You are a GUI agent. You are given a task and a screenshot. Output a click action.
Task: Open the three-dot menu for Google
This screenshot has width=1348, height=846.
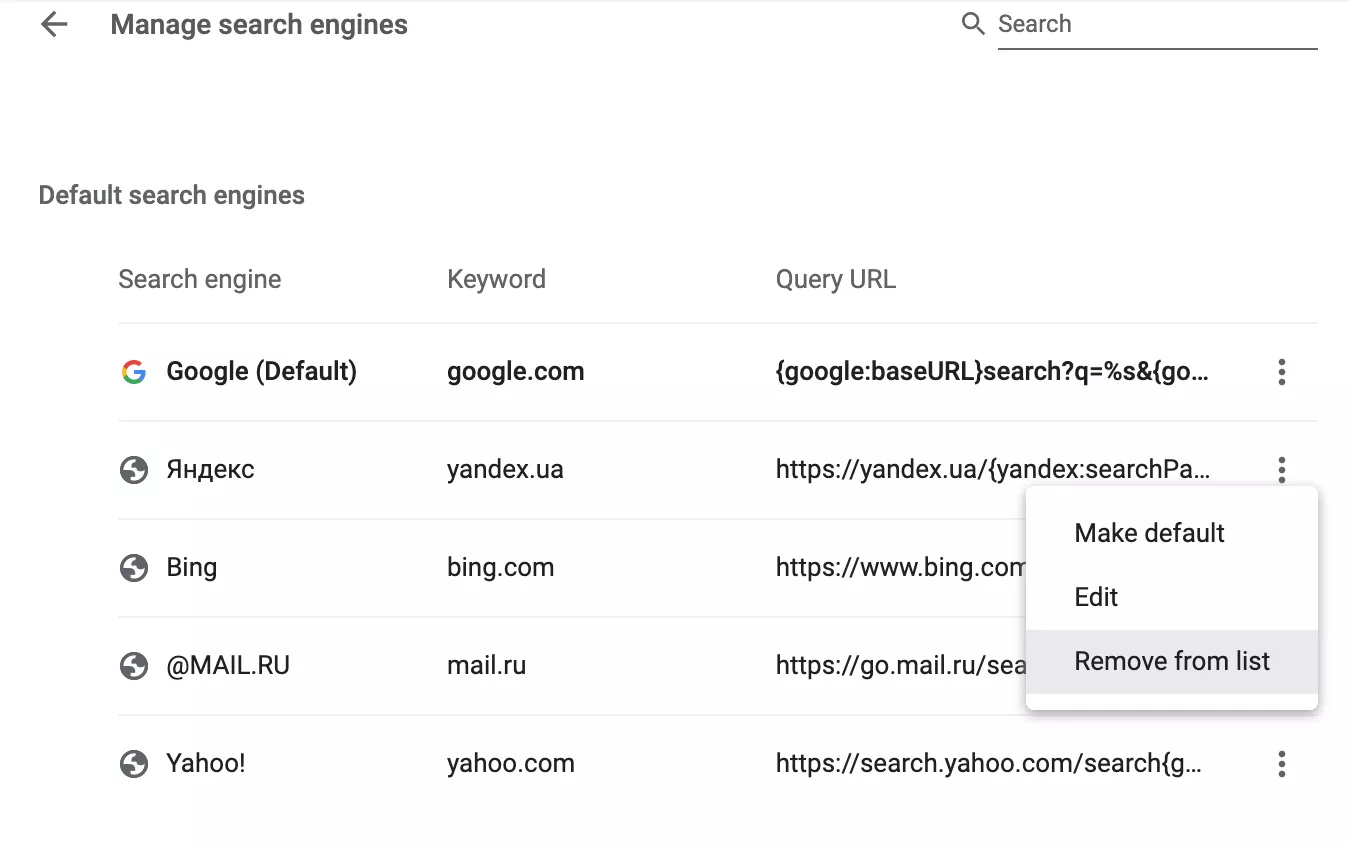click(1281, 373)
